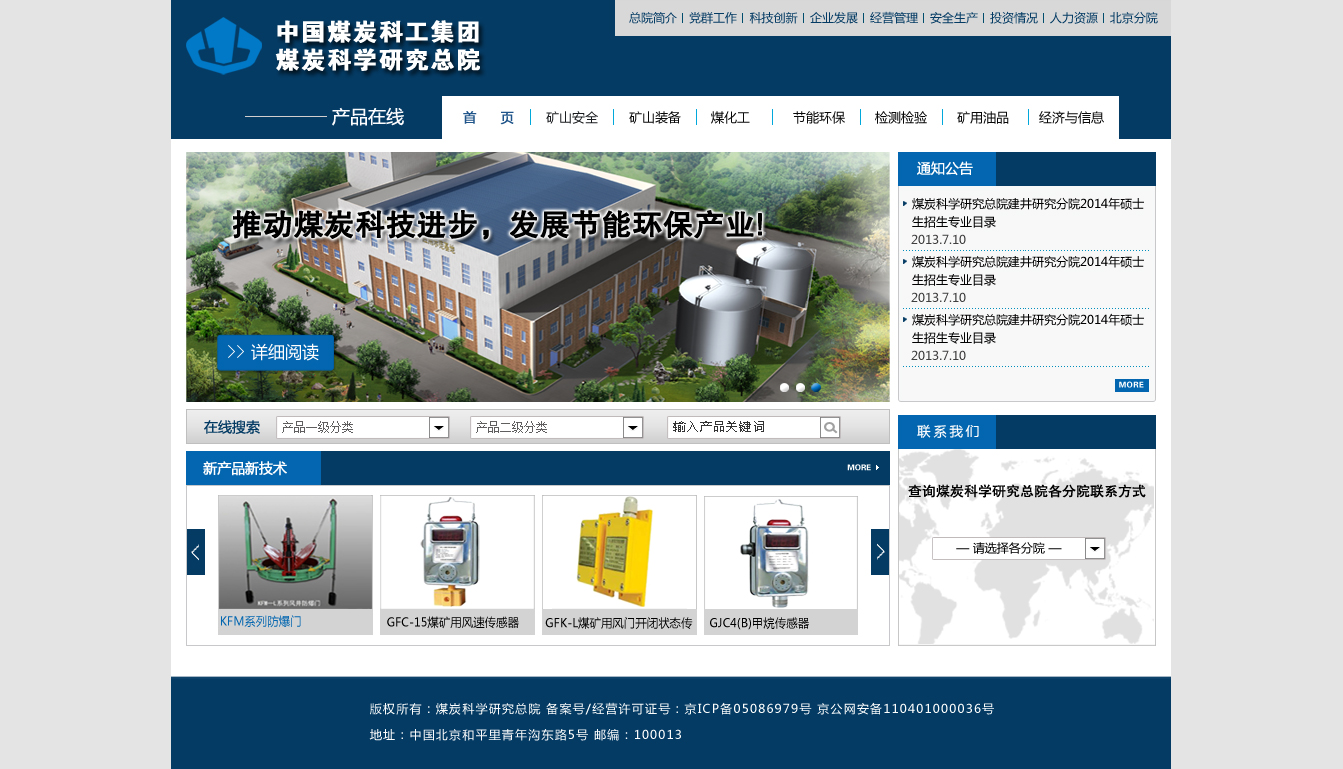This screenshot has width=1343, height=769.
Task: Select the first banner slide dot
Action: click(785, 387)
